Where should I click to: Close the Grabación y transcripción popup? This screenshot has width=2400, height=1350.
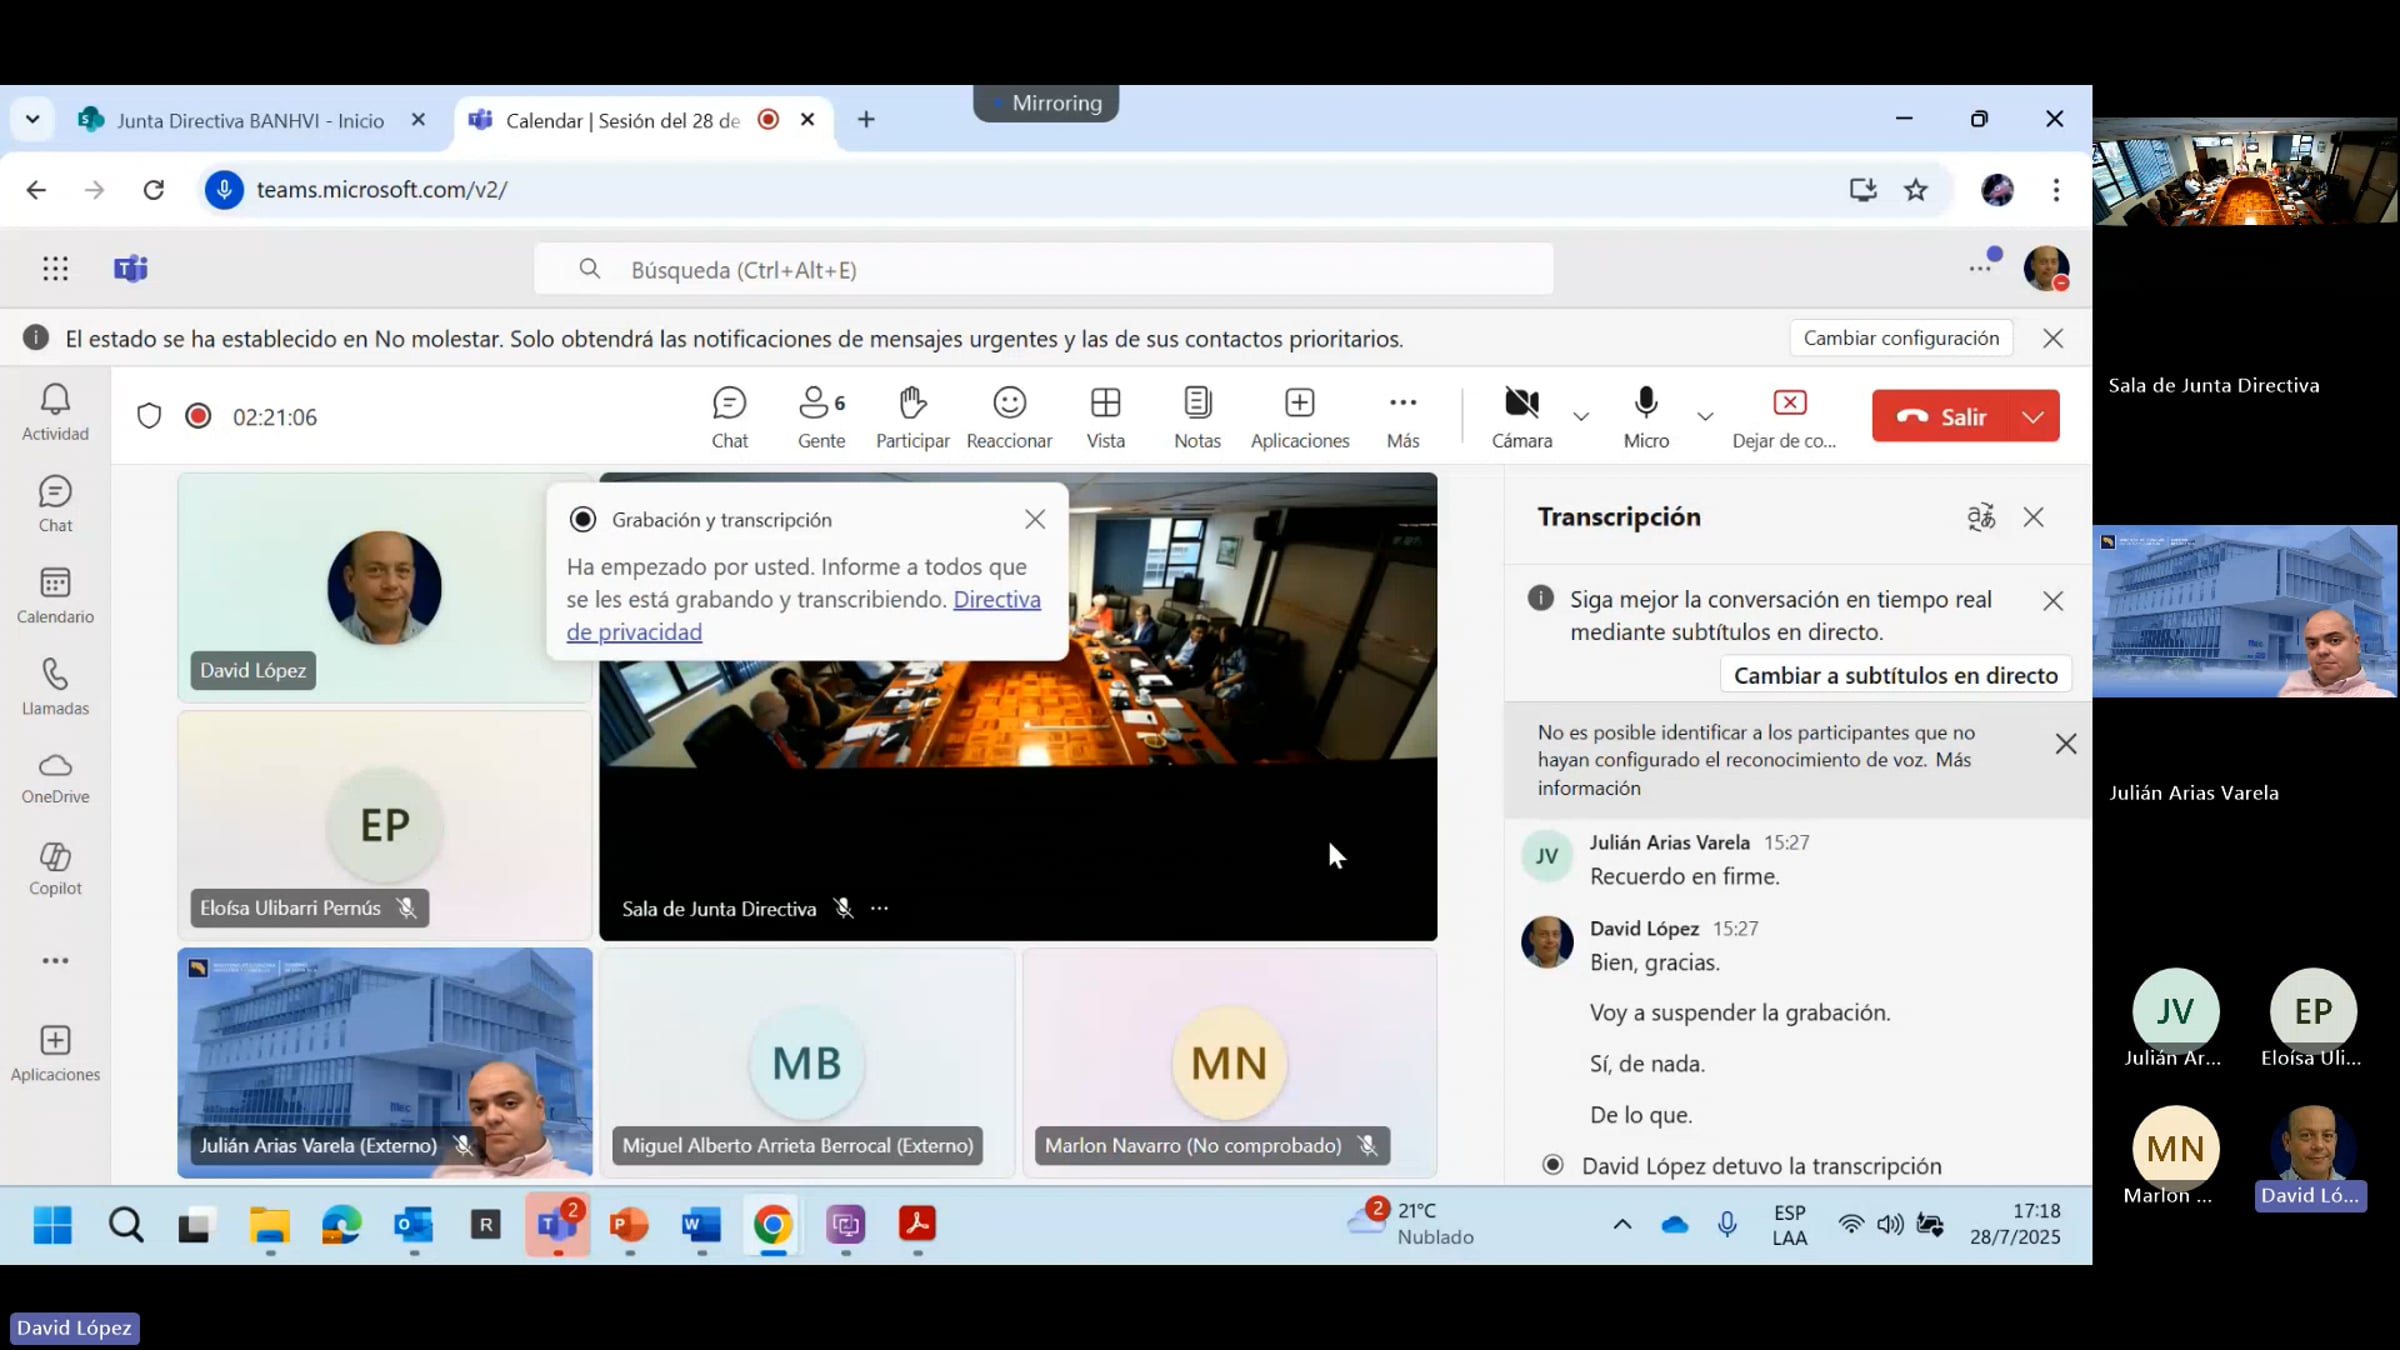point(1034,519)
